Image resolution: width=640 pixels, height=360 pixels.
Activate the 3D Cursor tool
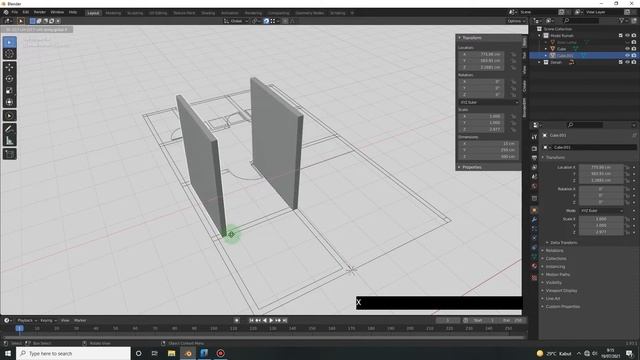(x=10, y=54)
